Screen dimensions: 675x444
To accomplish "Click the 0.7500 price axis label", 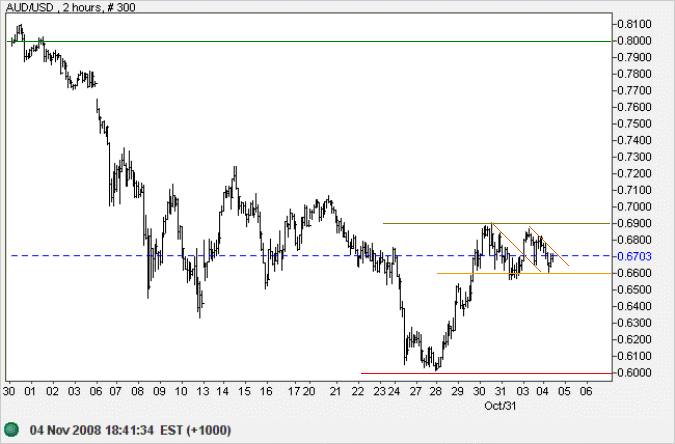I will click(x=634, y=124).
